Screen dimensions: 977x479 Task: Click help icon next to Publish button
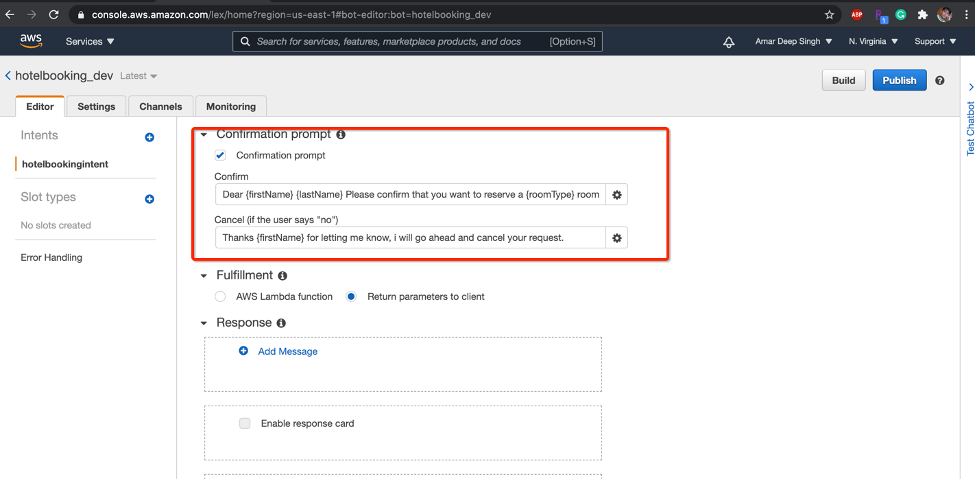939,80
